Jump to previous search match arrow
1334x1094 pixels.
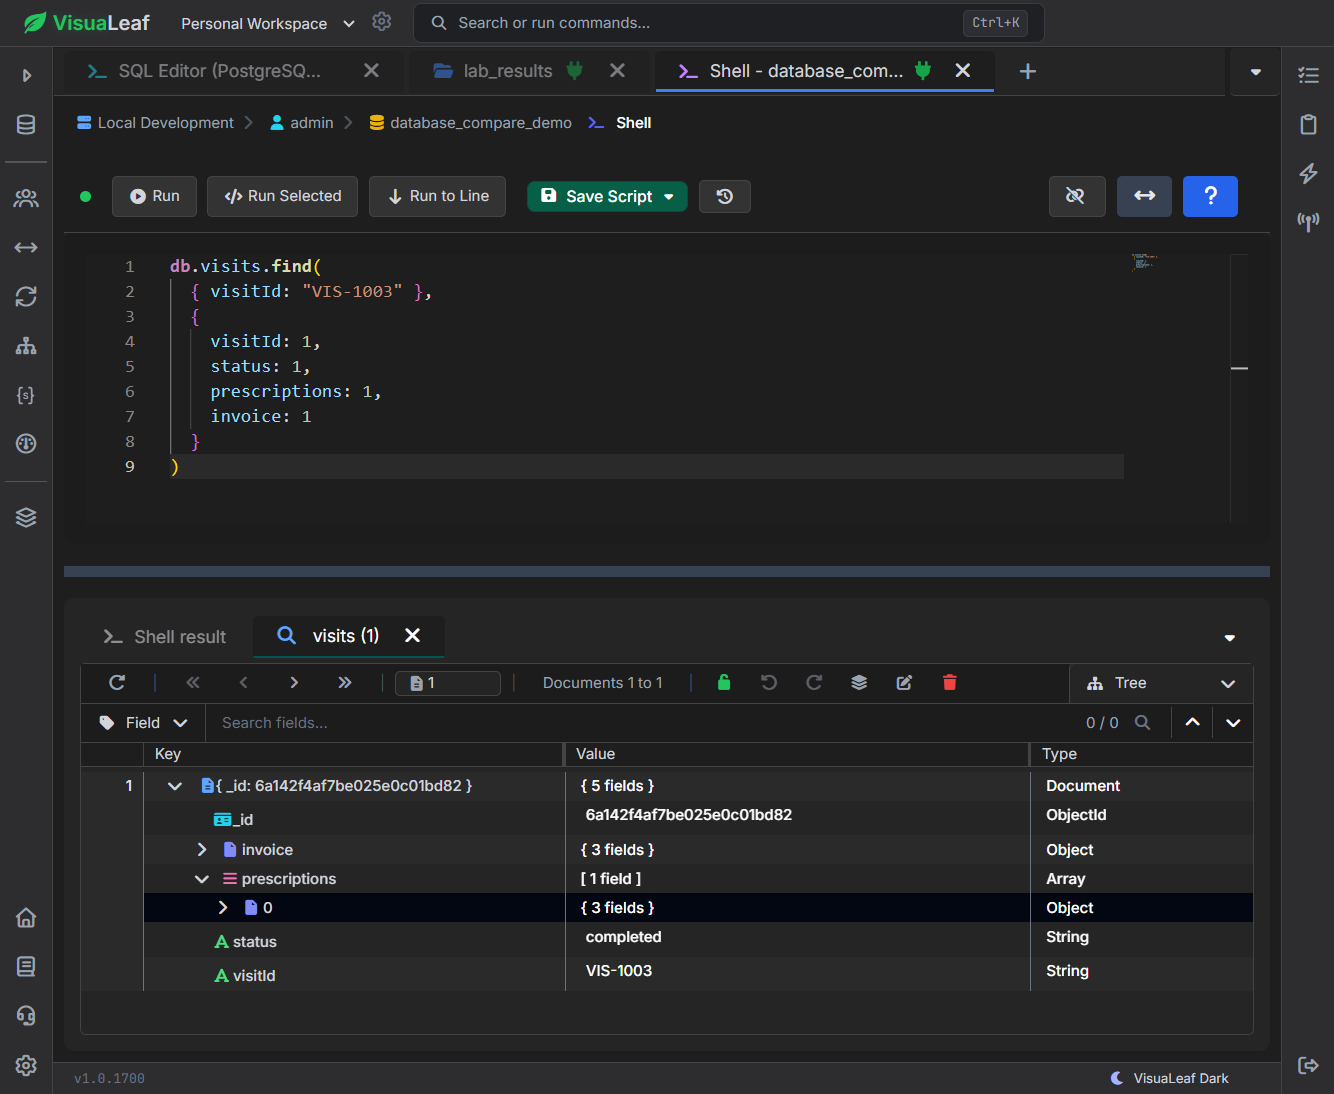1192,723
